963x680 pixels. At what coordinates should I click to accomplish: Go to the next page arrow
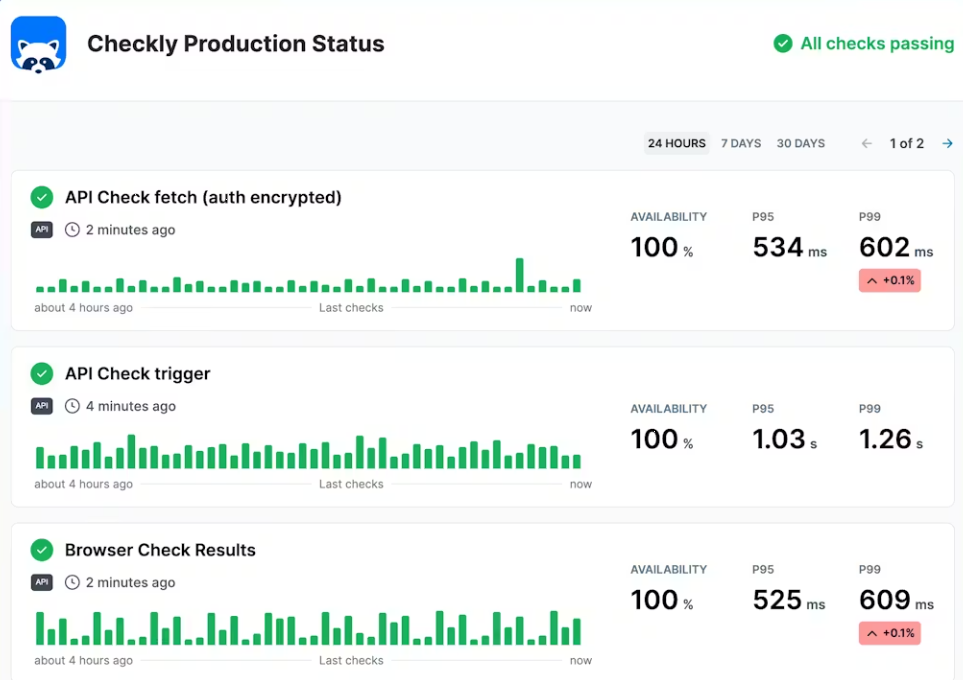pyautogui.click(x=947, y=144)
